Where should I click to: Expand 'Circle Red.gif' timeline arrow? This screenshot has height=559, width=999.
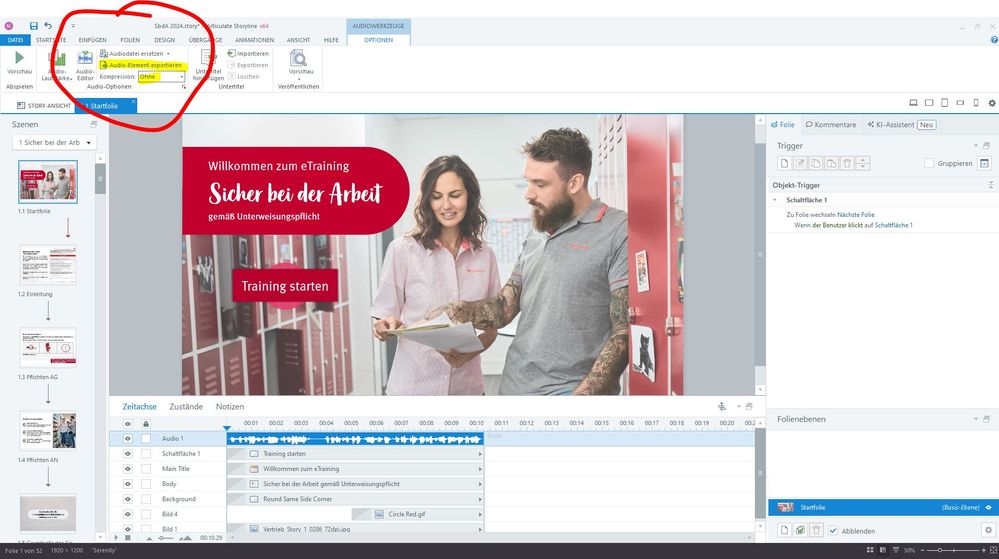click(x=480, y=514)
